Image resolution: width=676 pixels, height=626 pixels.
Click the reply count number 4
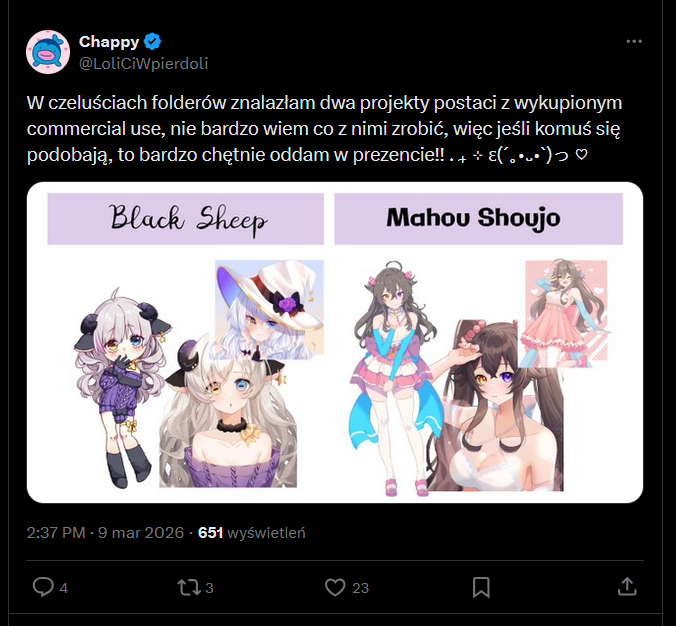click(63, 588)
